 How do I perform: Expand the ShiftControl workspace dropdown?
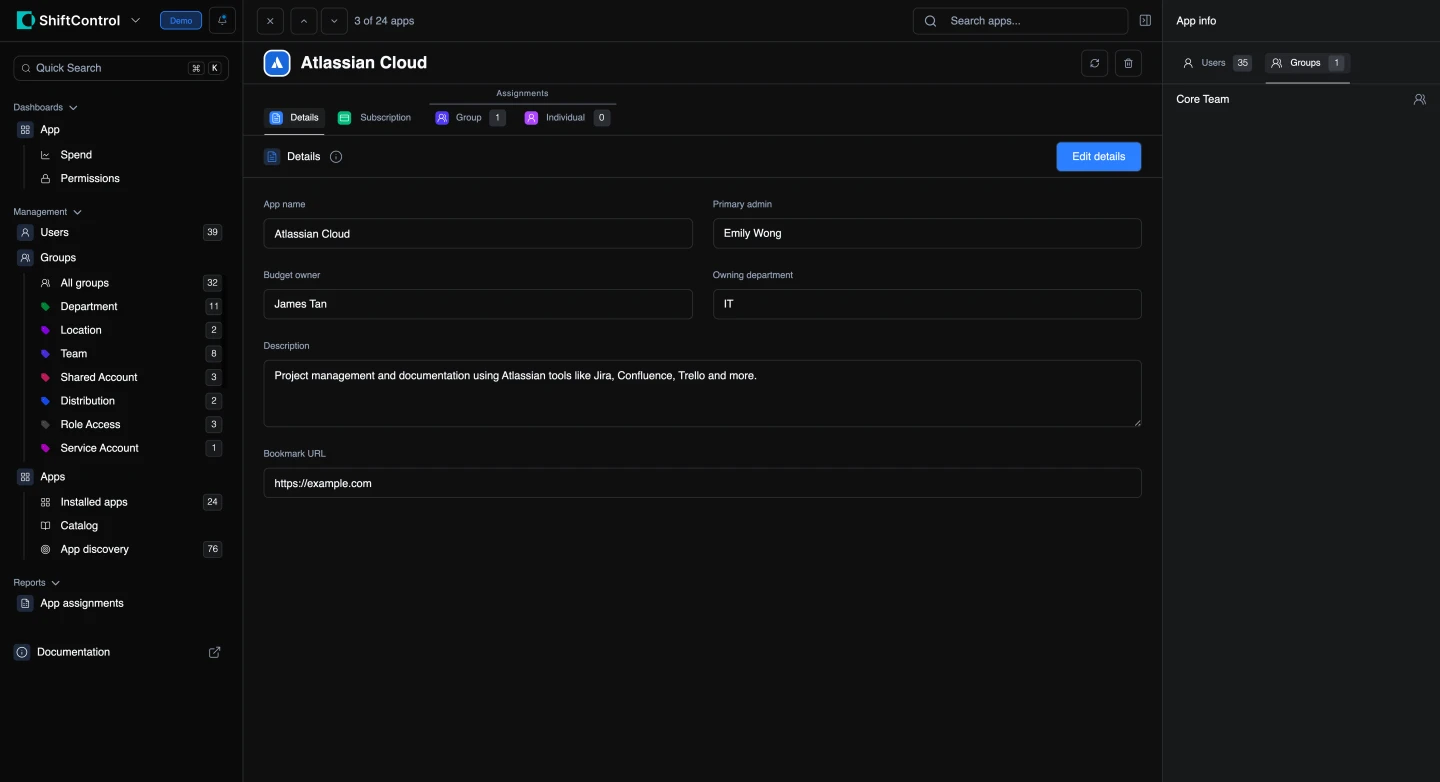click(136, 20)
